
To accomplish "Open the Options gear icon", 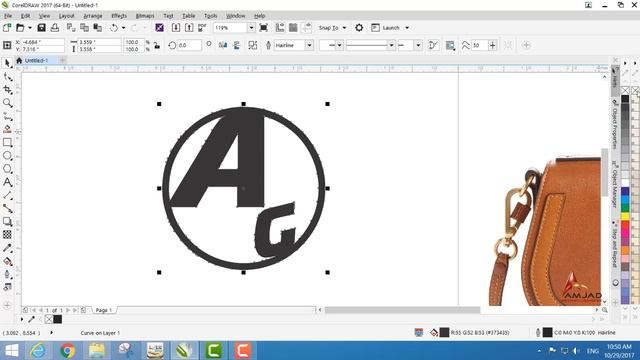I will point(359,28).
